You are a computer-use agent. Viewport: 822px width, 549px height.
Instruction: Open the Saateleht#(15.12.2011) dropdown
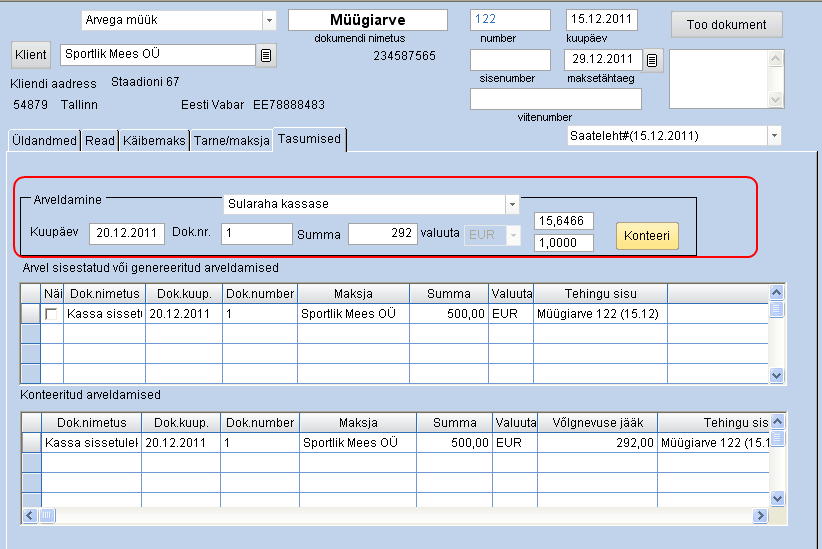(x=774, y=136)
